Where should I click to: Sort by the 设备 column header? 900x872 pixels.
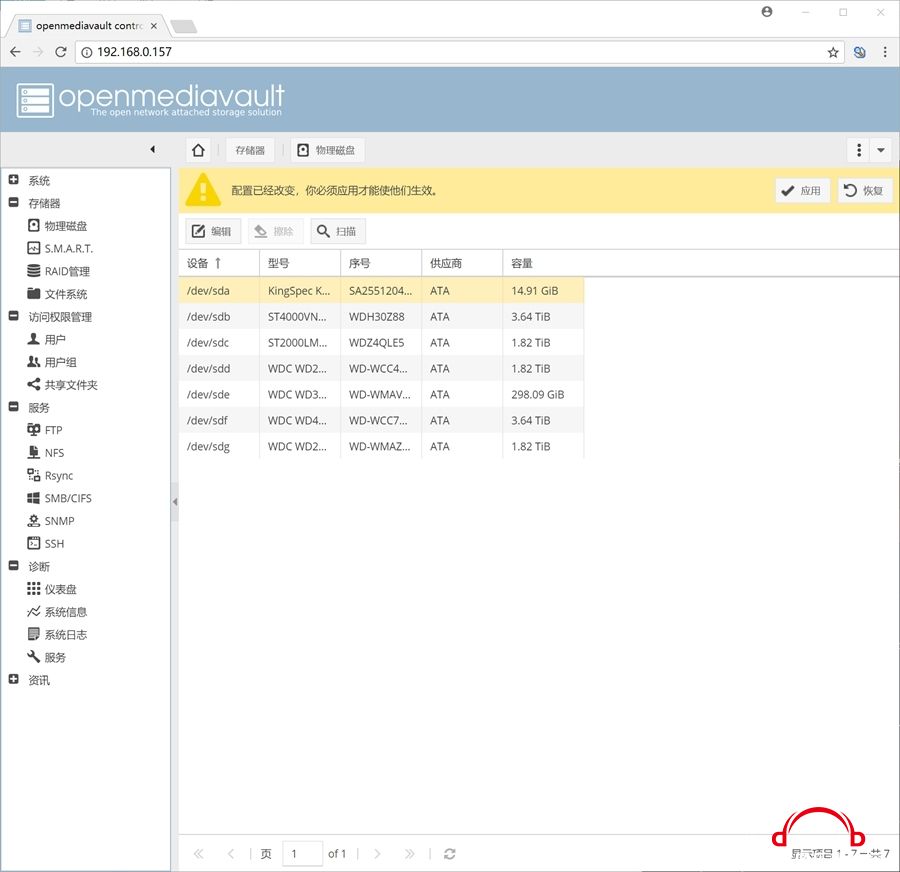point(219,263)
